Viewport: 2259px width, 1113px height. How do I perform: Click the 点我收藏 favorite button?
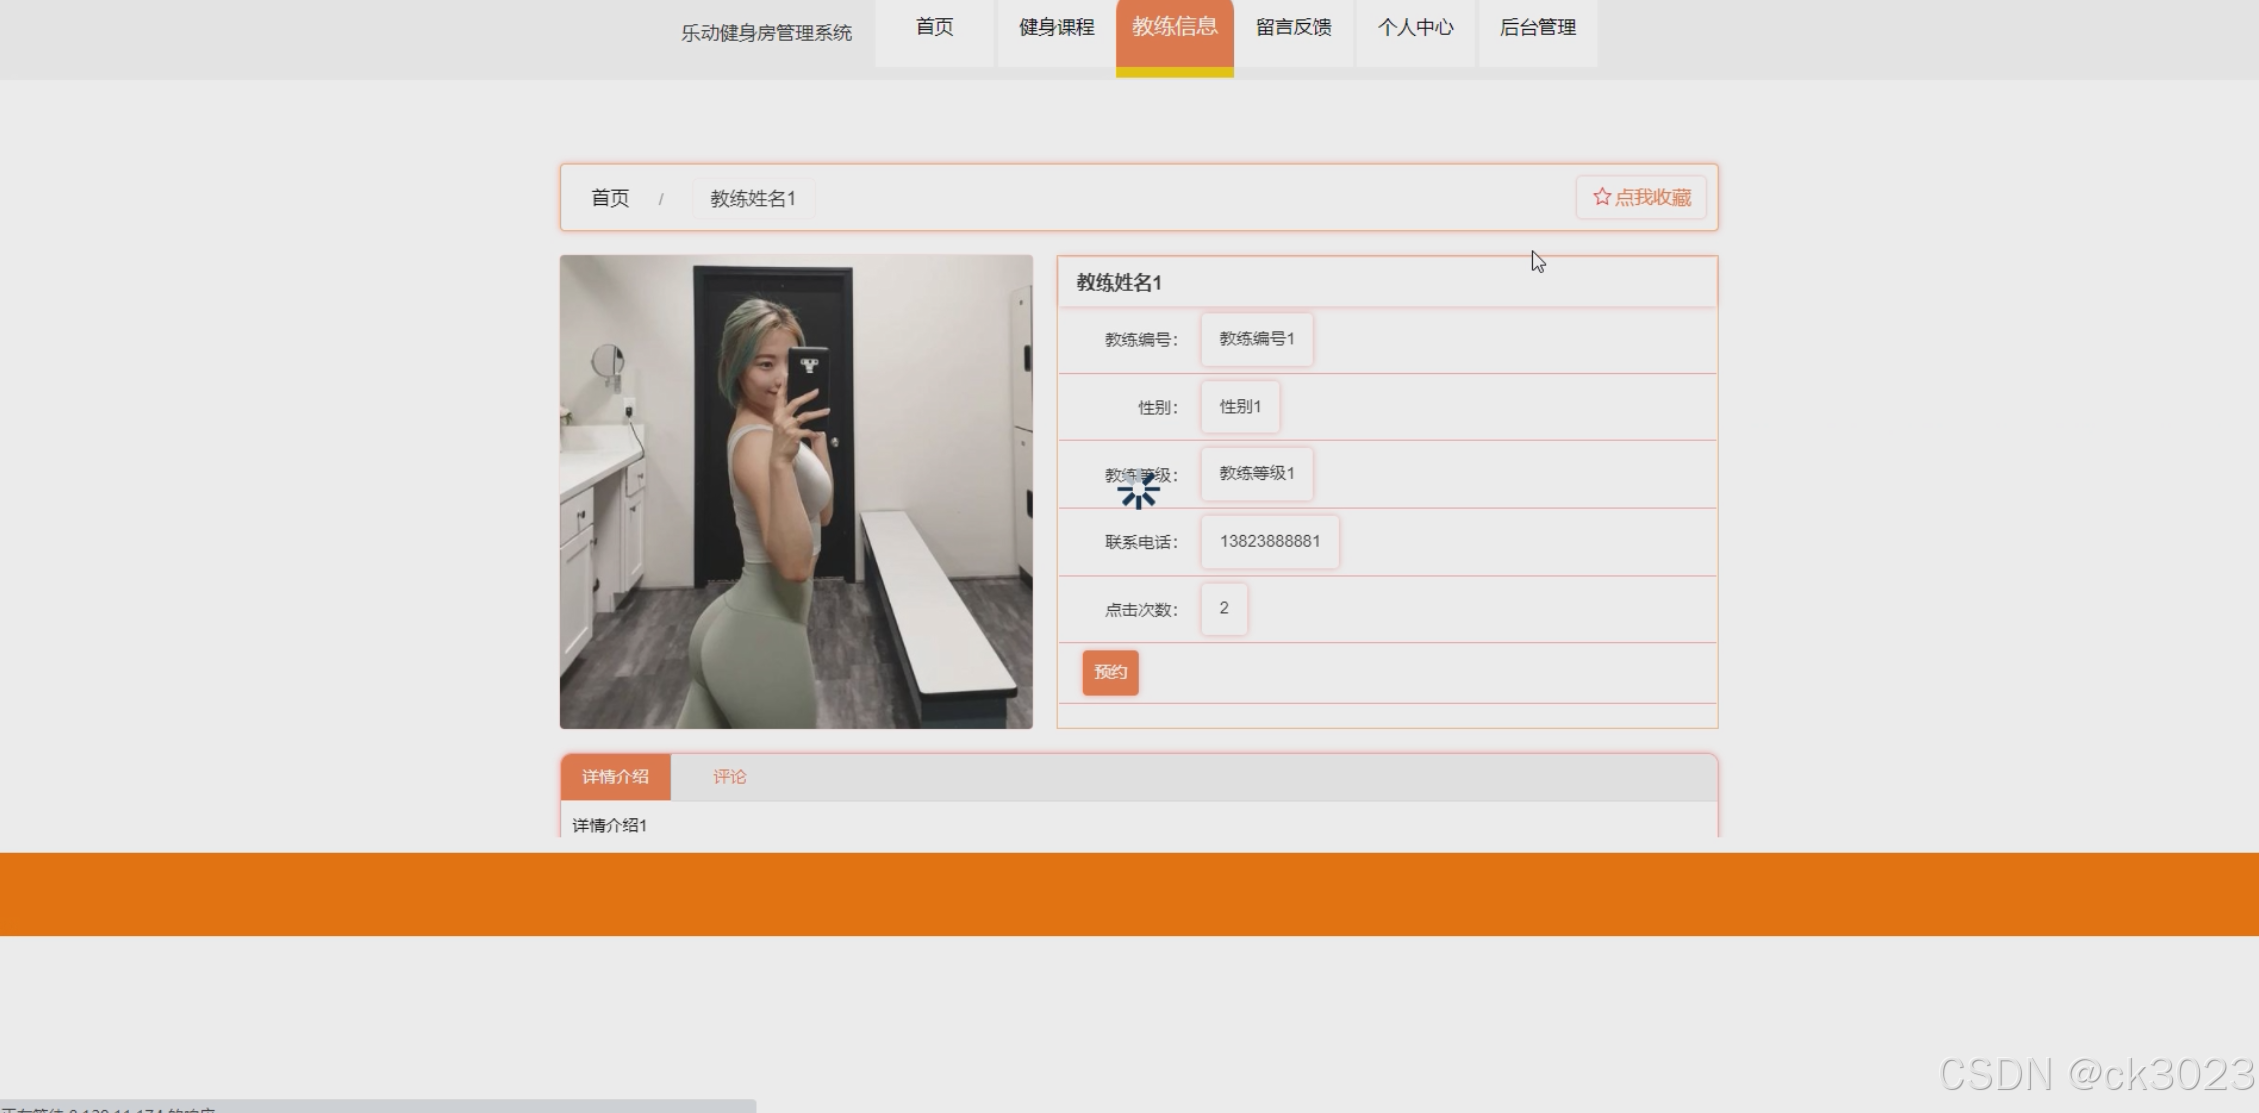point(1641,197)
